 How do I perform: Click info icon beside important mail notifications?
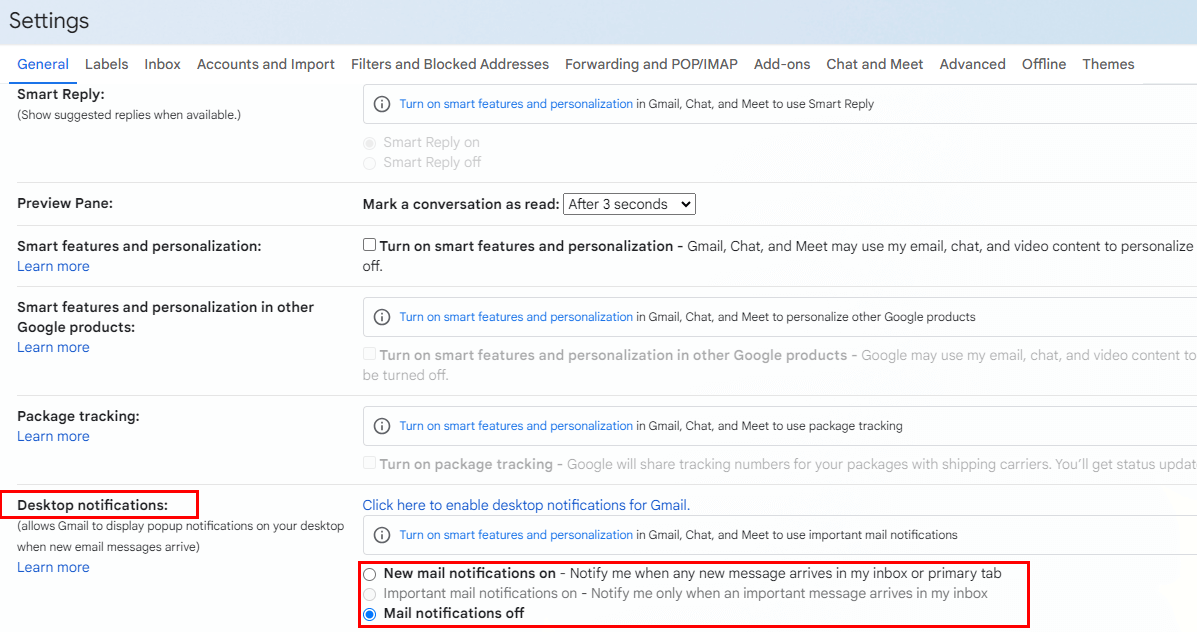pyautogui.click(x=381, y=535)
